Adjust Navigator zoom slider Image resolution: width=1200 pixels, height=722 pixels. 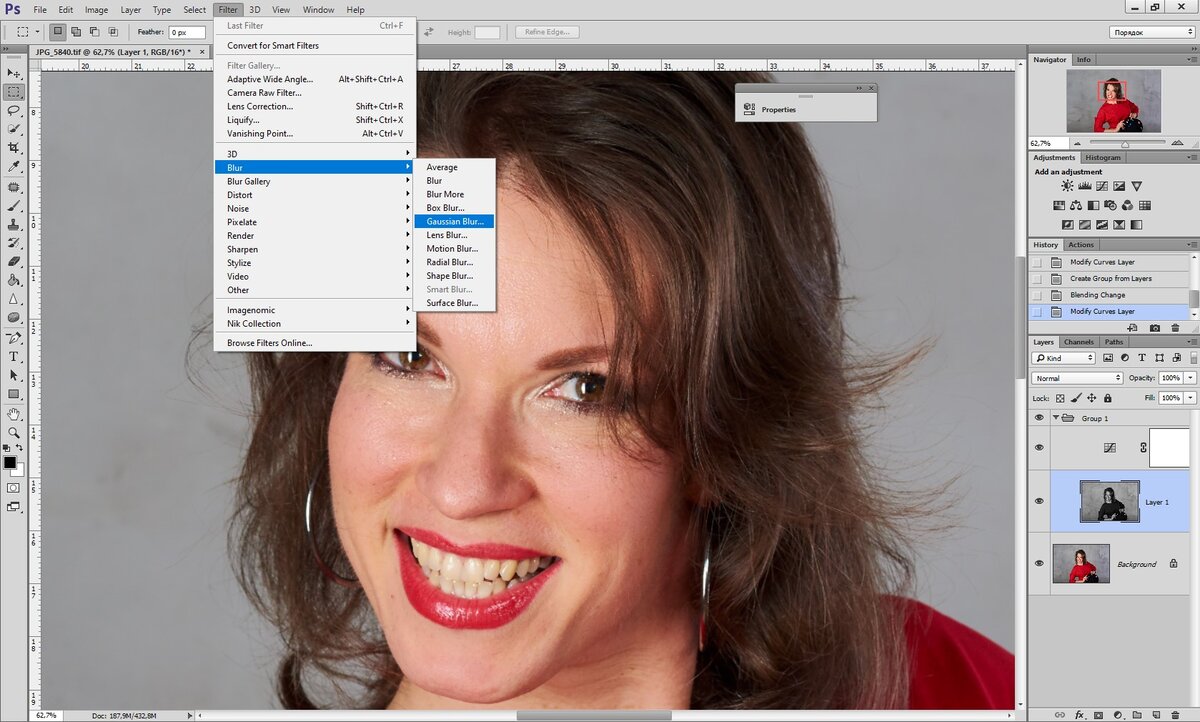coord(1125,143)
